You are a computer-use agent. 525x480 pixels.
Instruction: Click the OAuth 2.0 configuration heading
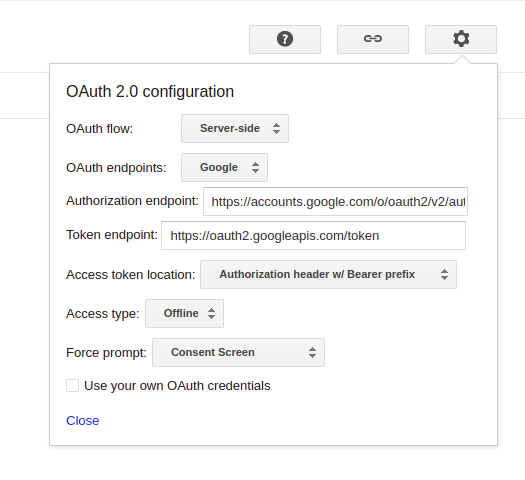pyautogui.click(x=150, y=91)
